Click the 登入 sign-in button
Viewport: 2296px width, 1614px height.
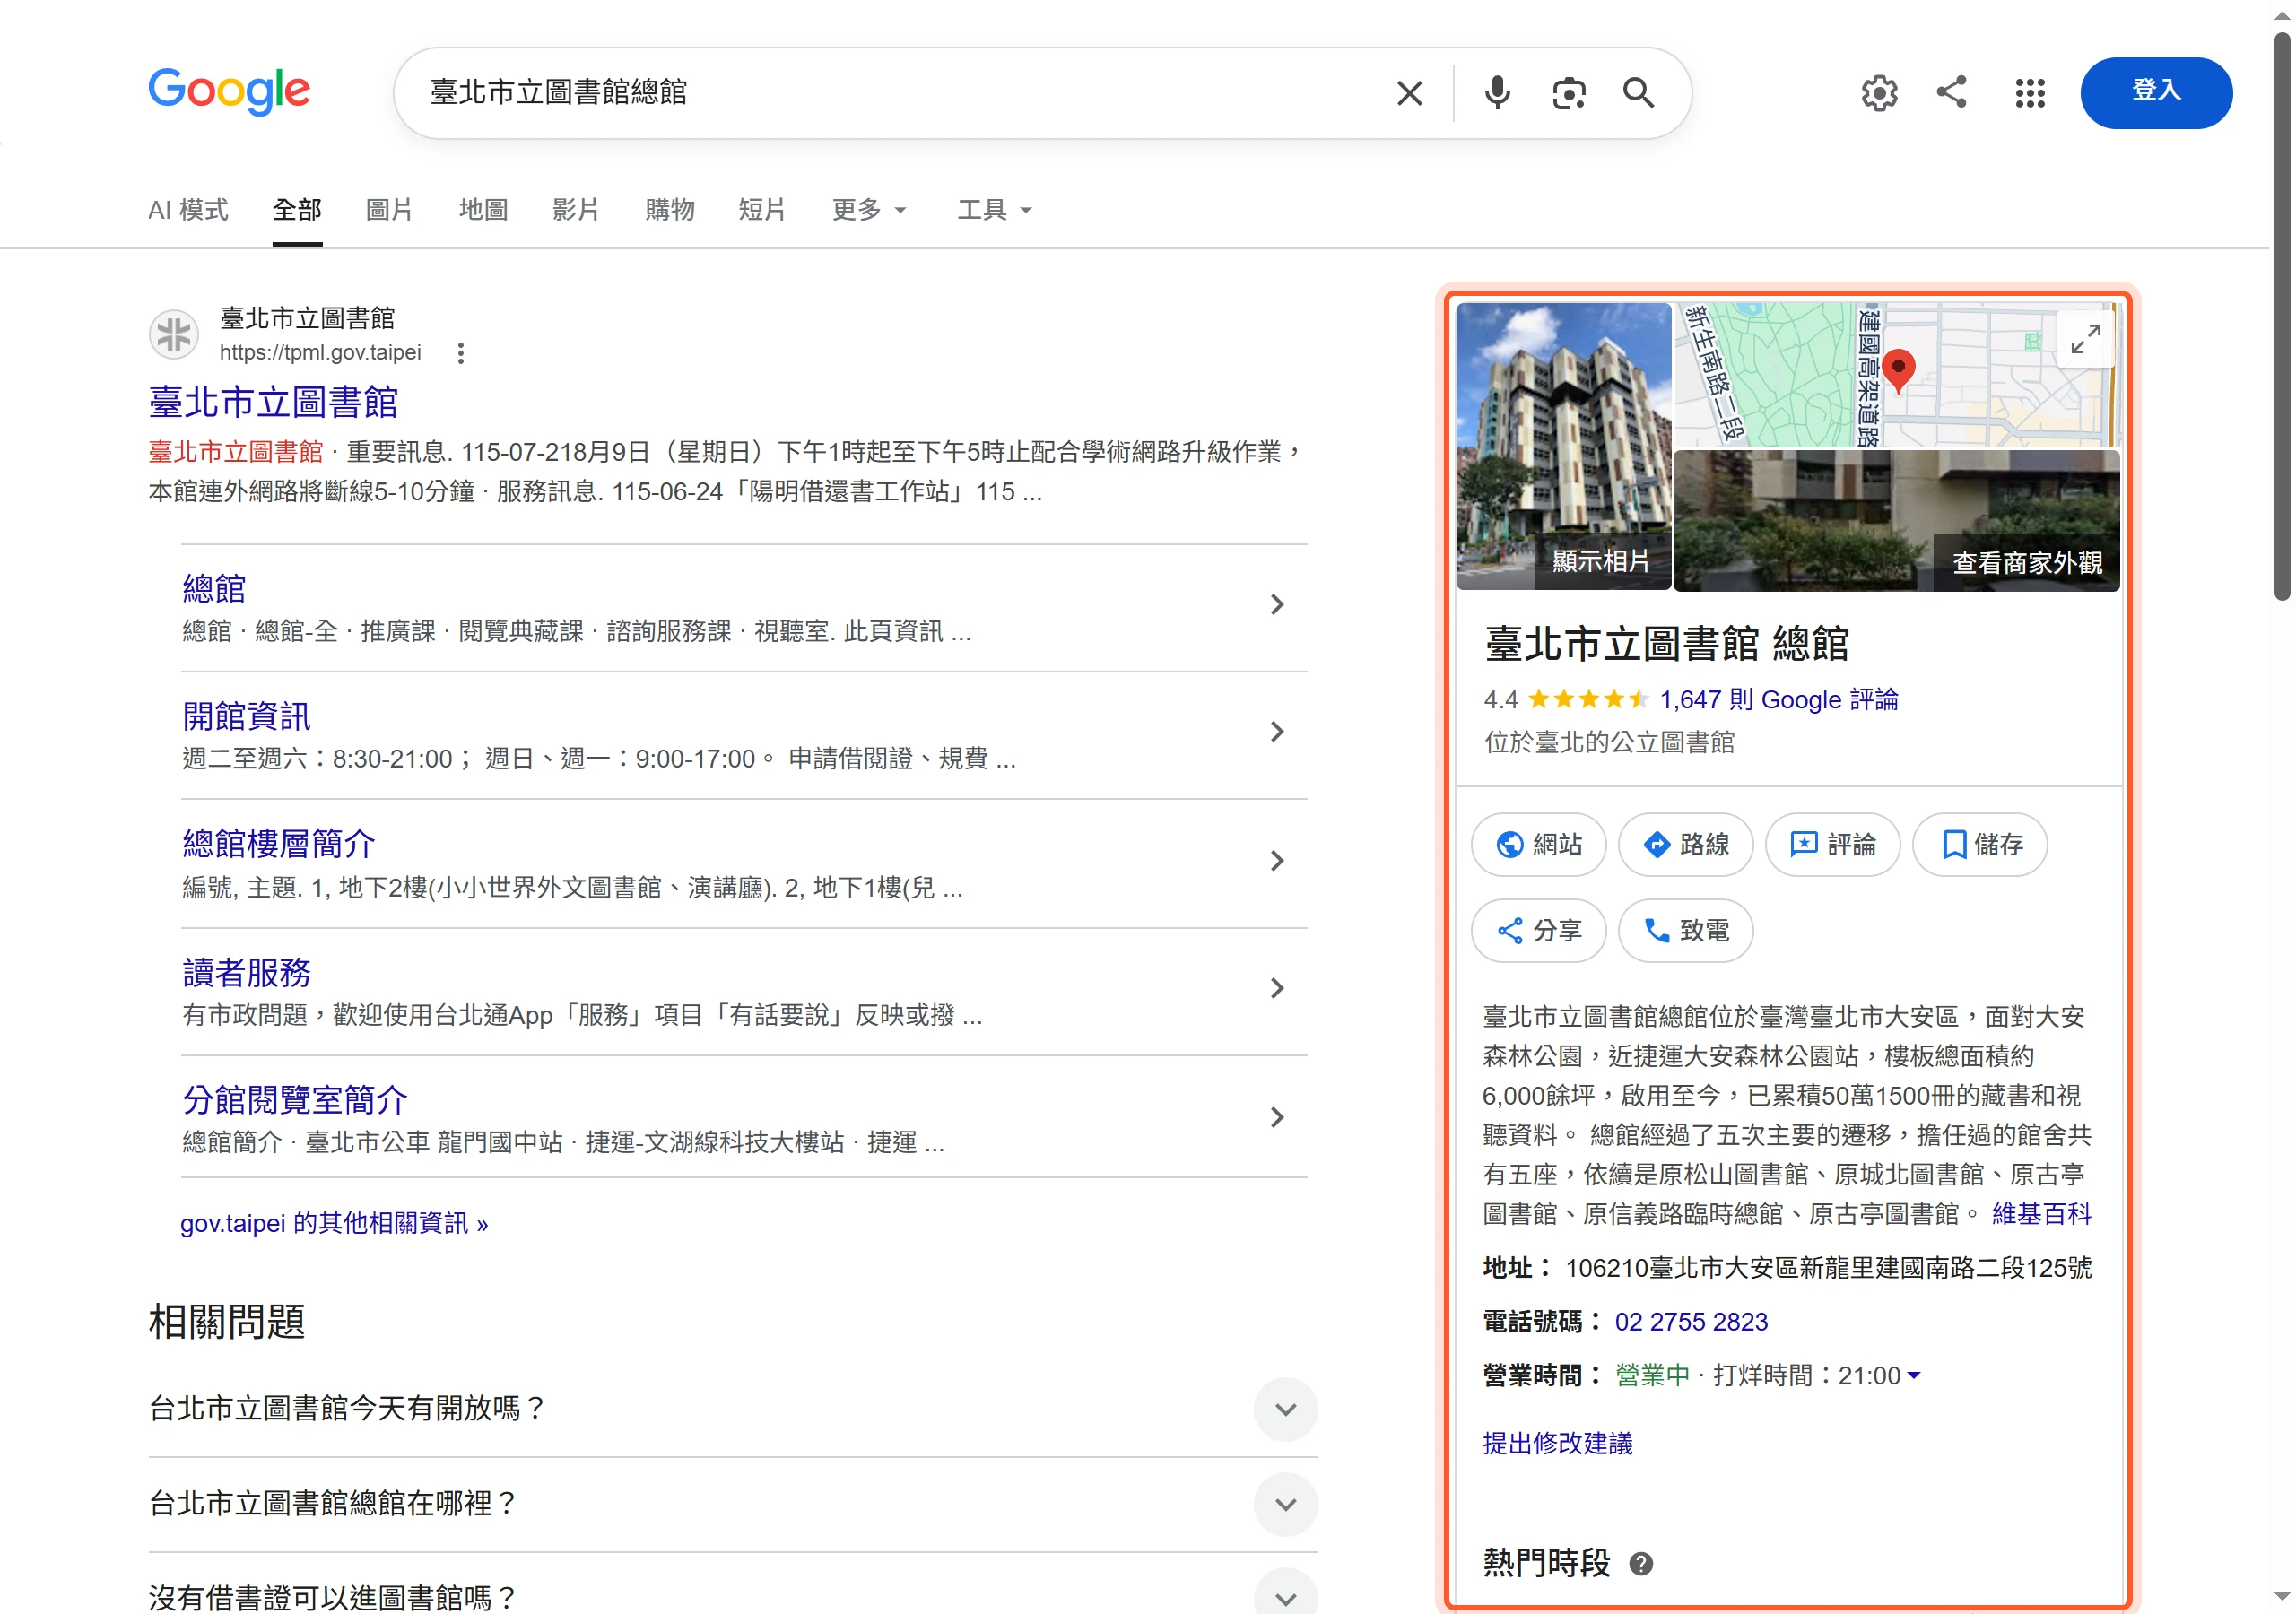(2156, 92)
